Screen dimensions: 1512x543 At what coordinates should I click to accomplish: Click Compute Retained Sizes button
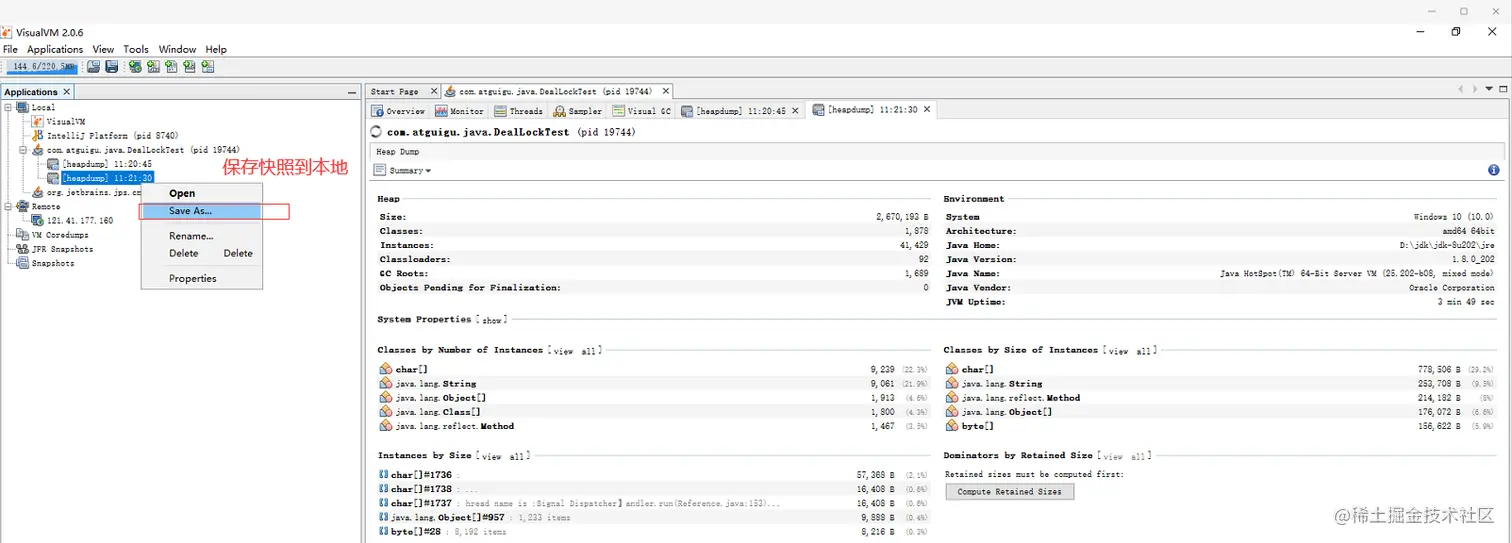pos(1010,492)
